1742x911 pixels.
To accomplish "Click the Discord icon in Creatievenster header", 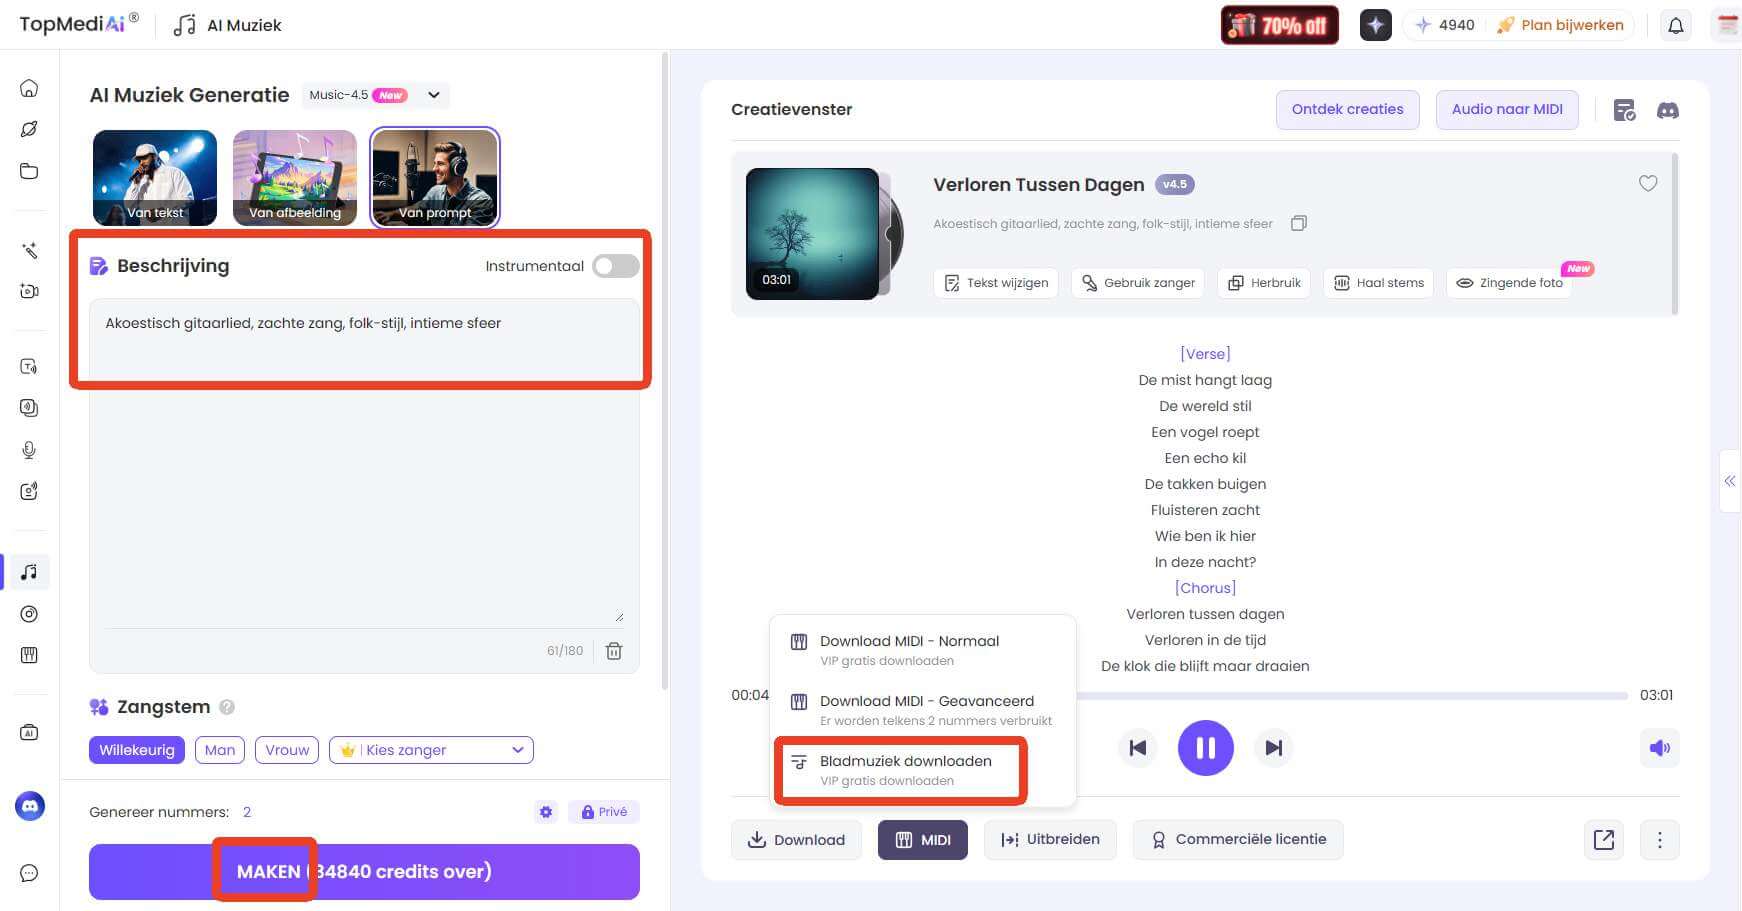I will (x=1667, y=110).
